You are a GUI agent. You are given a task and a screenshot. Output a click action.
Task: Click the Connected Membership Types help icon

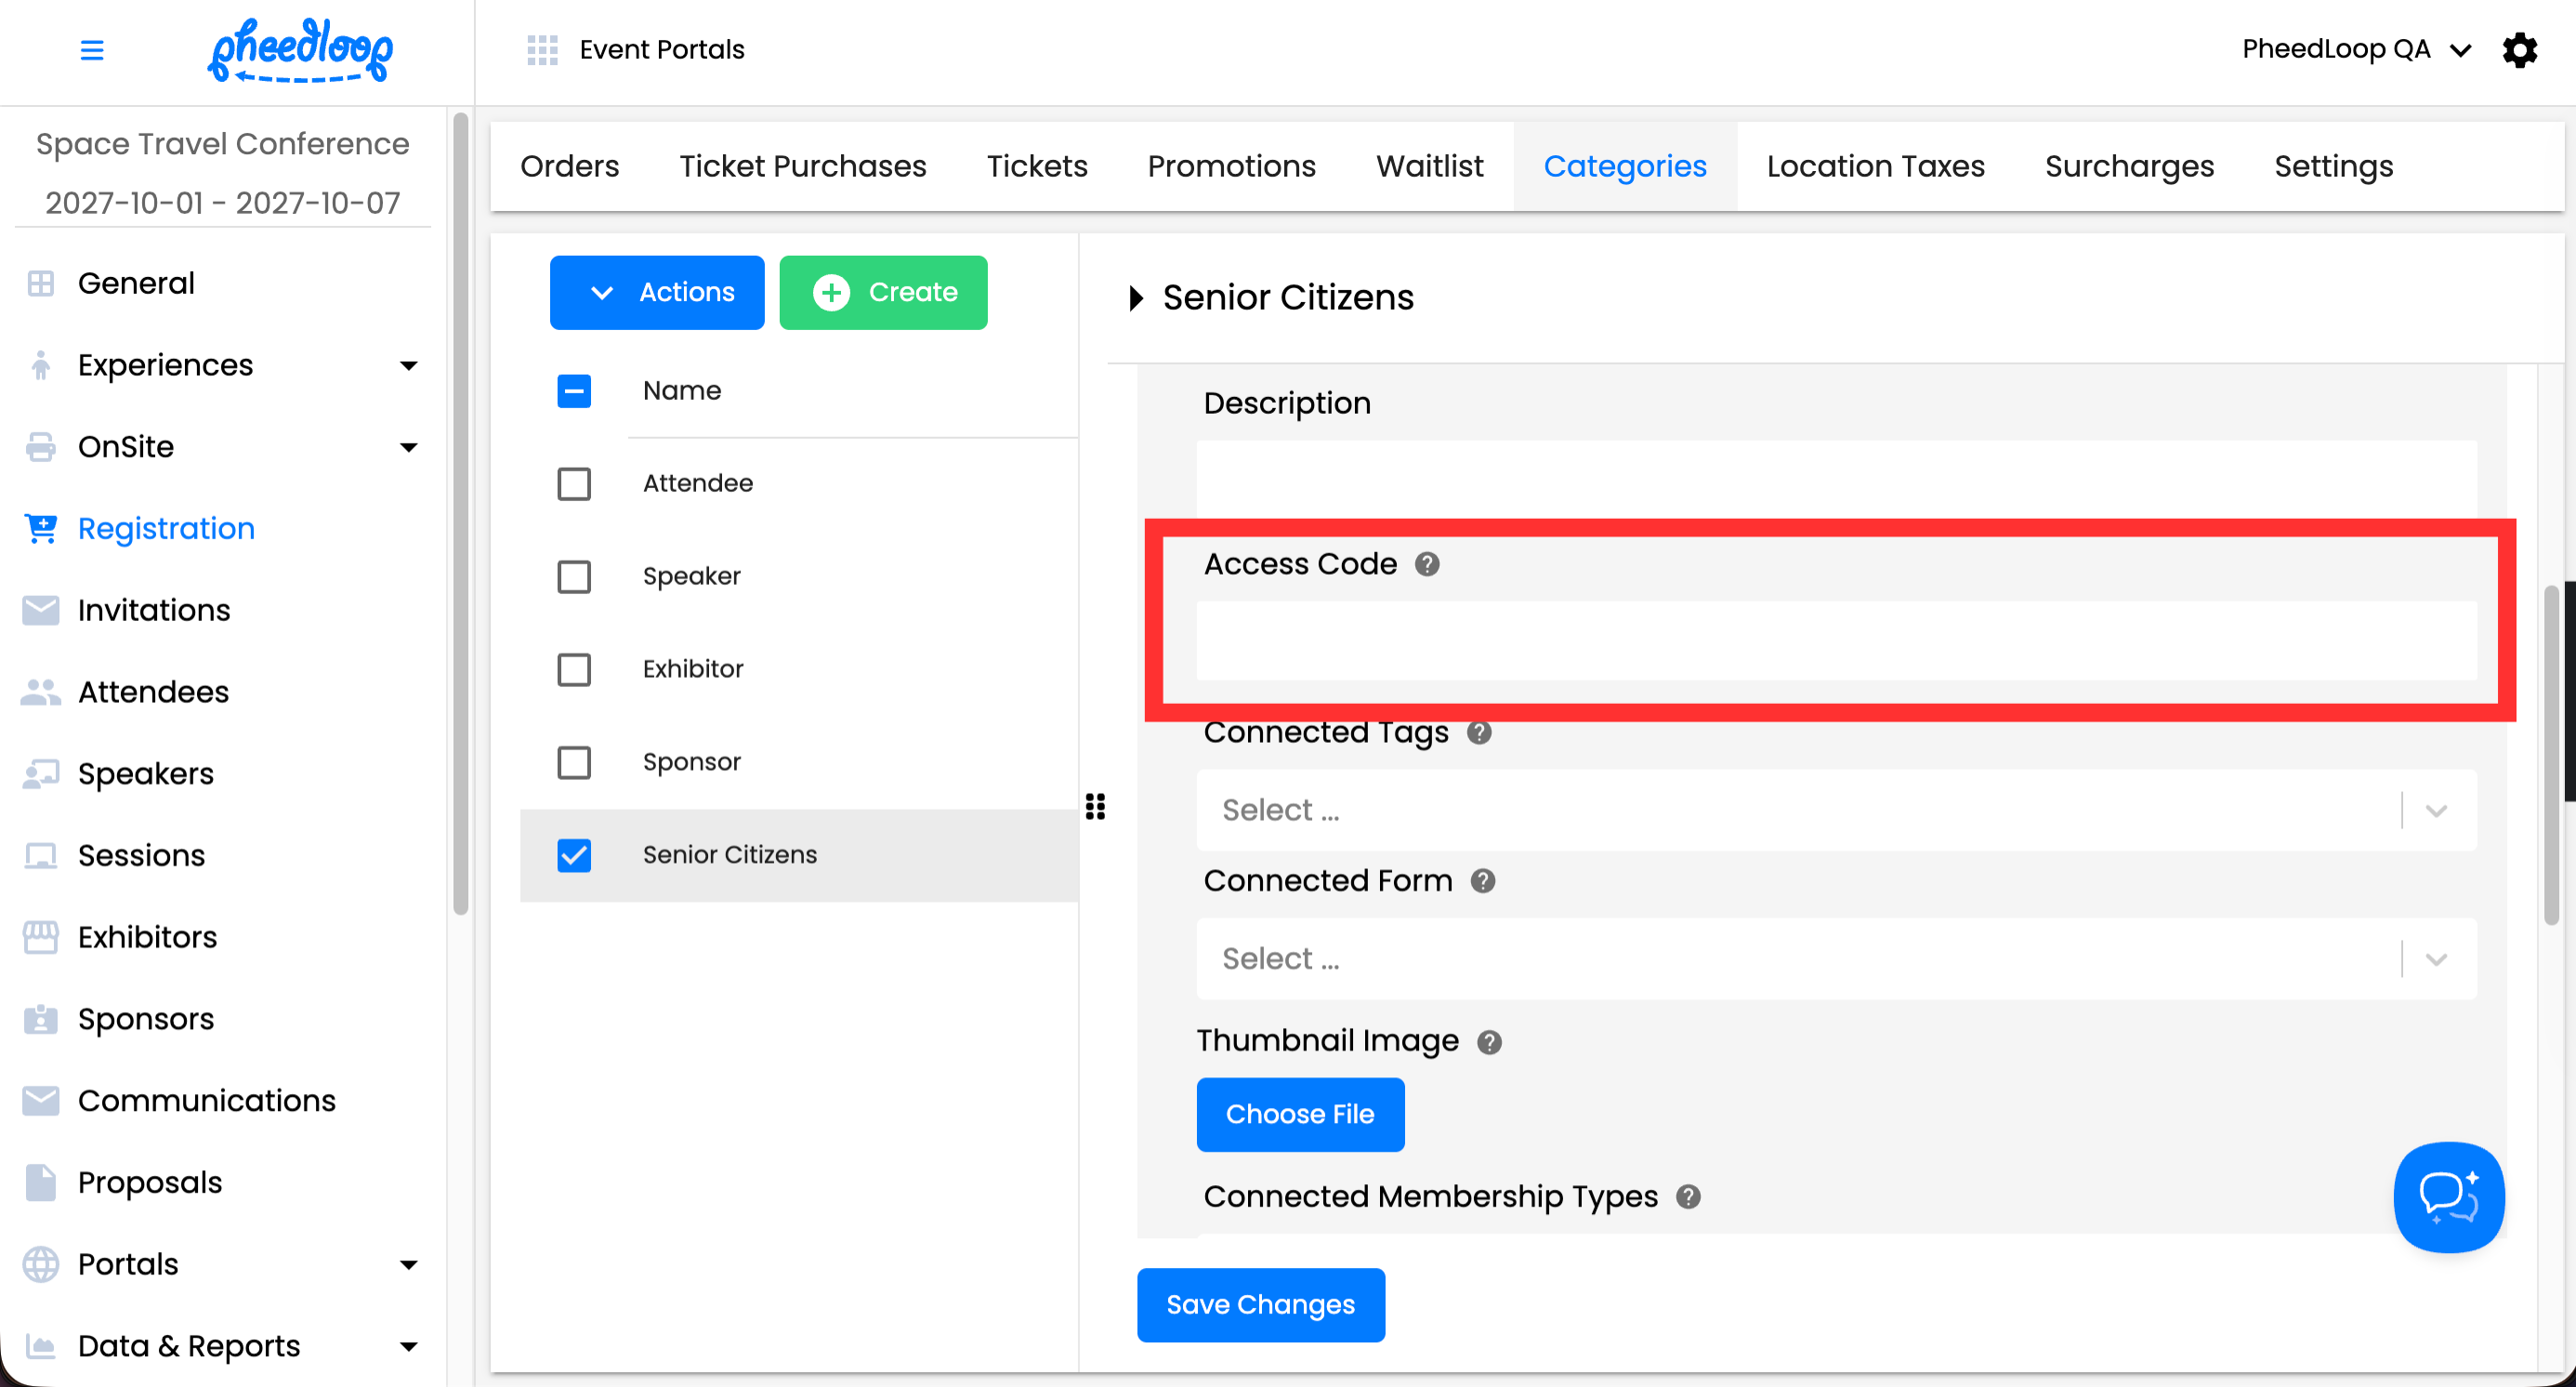[1688, 1197]
